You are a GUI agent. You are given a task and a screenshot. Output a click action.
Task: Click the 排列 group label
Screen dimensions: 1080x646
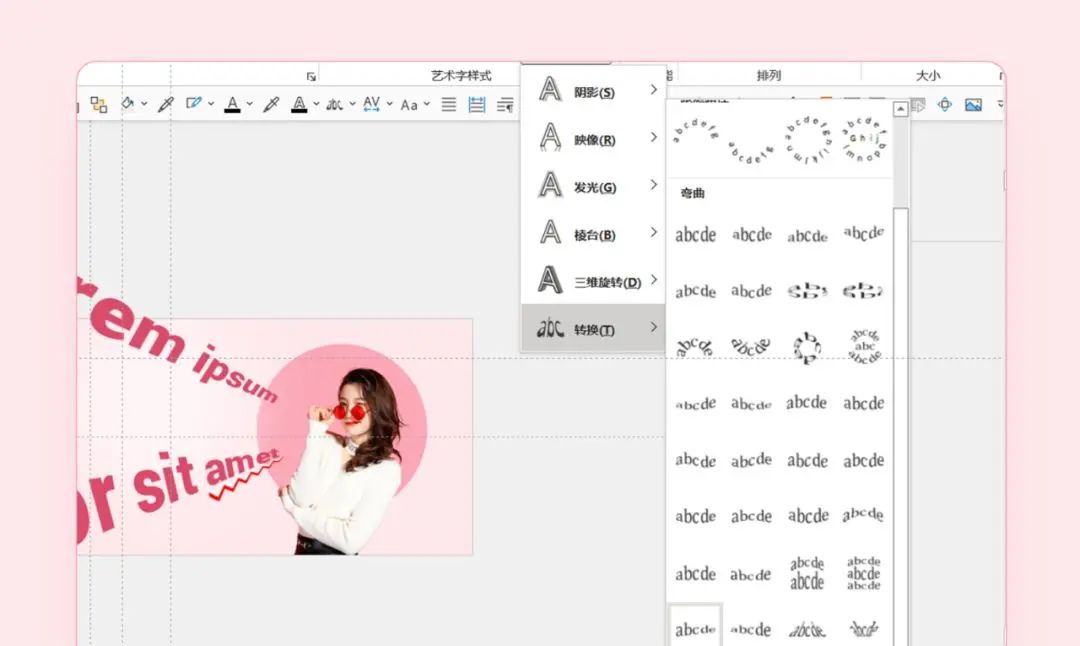coord(769,75)
